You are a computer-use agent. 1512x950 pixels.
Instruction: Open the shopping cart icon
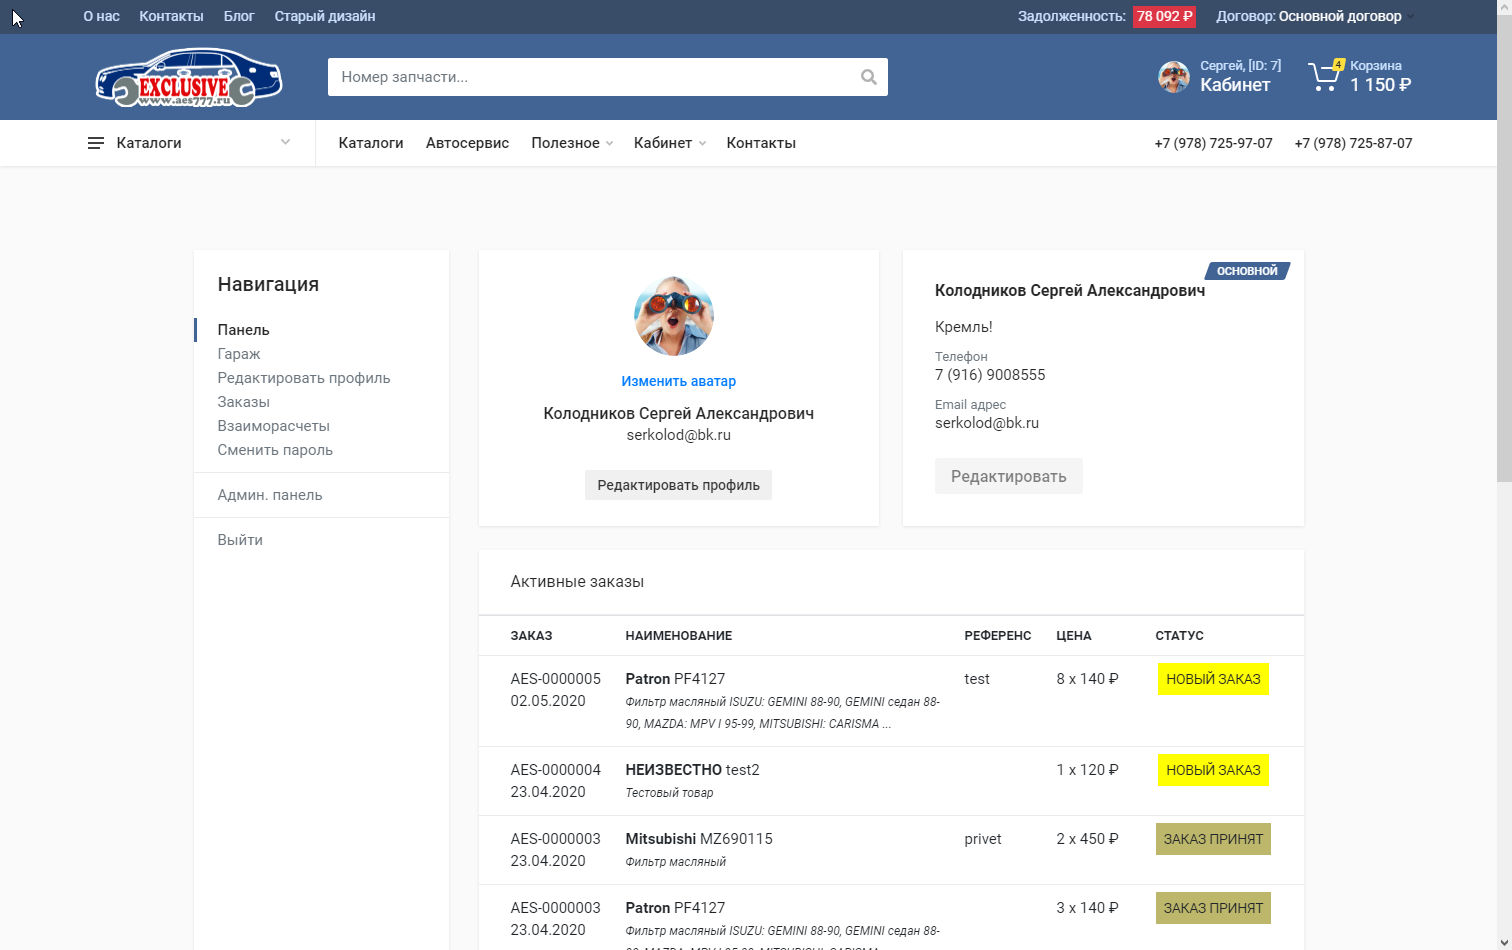(1324, 76)
